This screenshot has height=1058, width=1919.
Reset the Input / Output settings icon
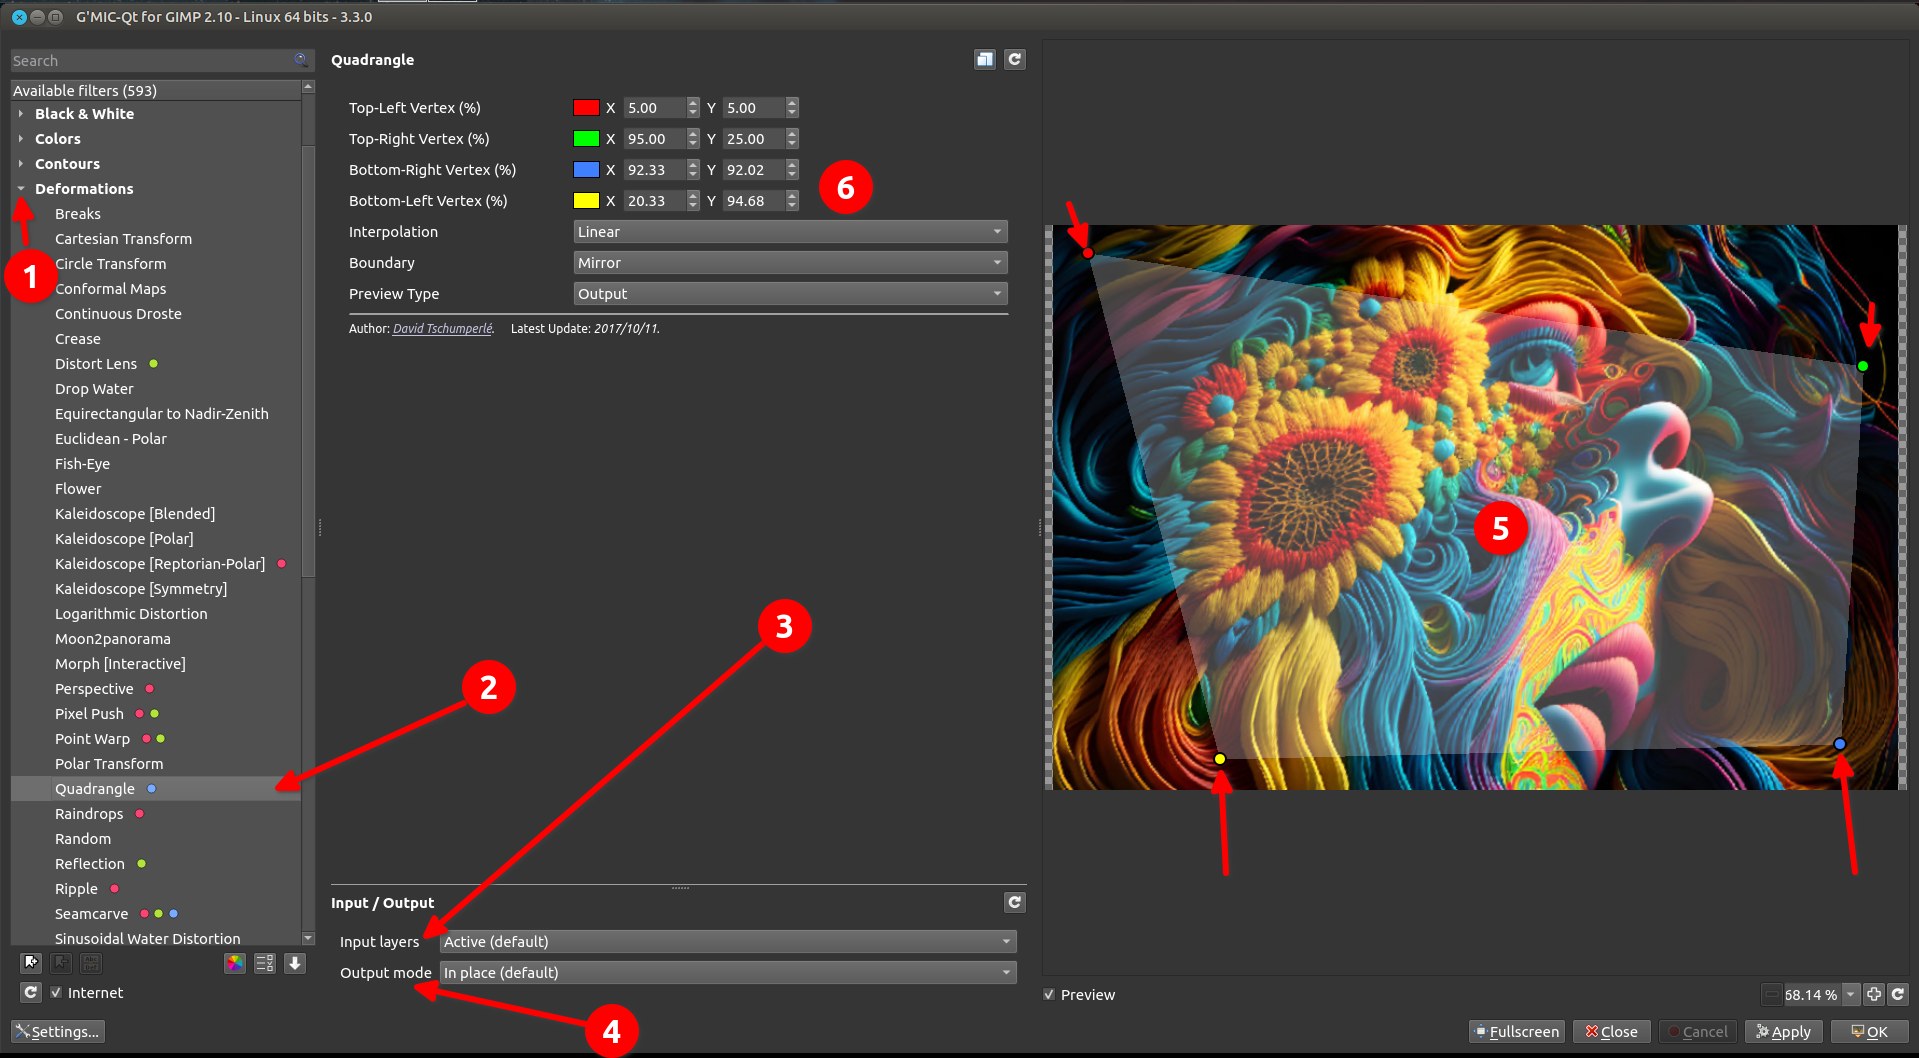coord(1014,902)
